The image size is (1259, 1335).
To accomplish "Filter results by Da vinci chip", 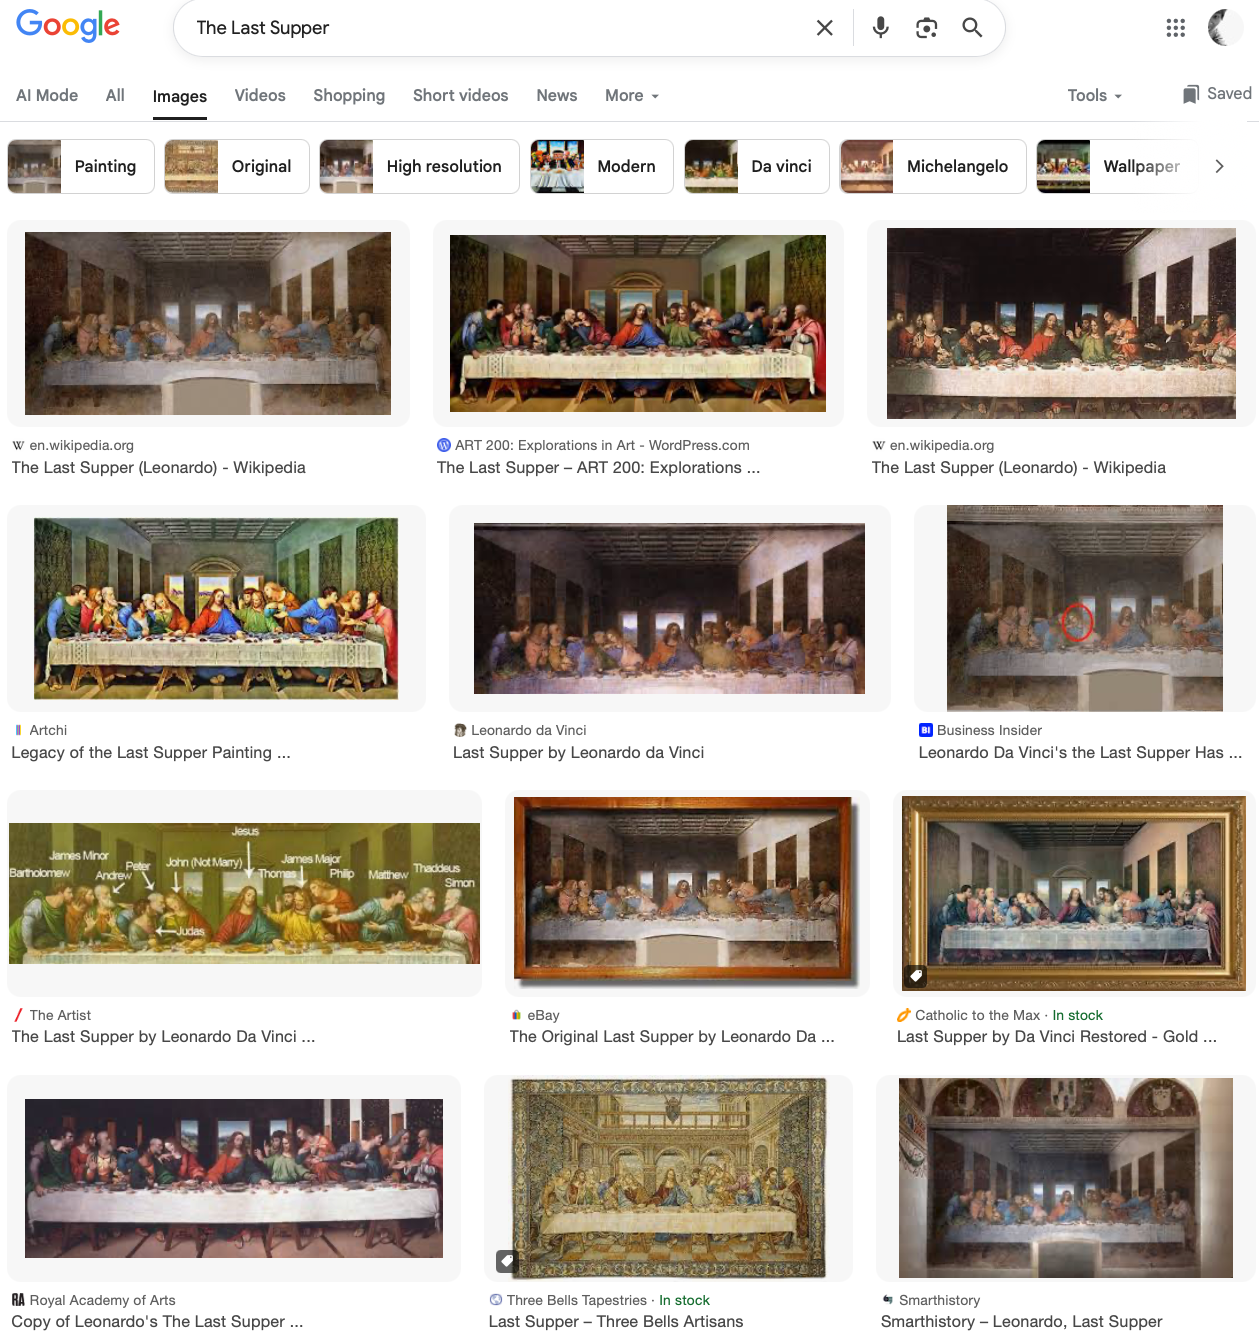I will pos(756,166).
